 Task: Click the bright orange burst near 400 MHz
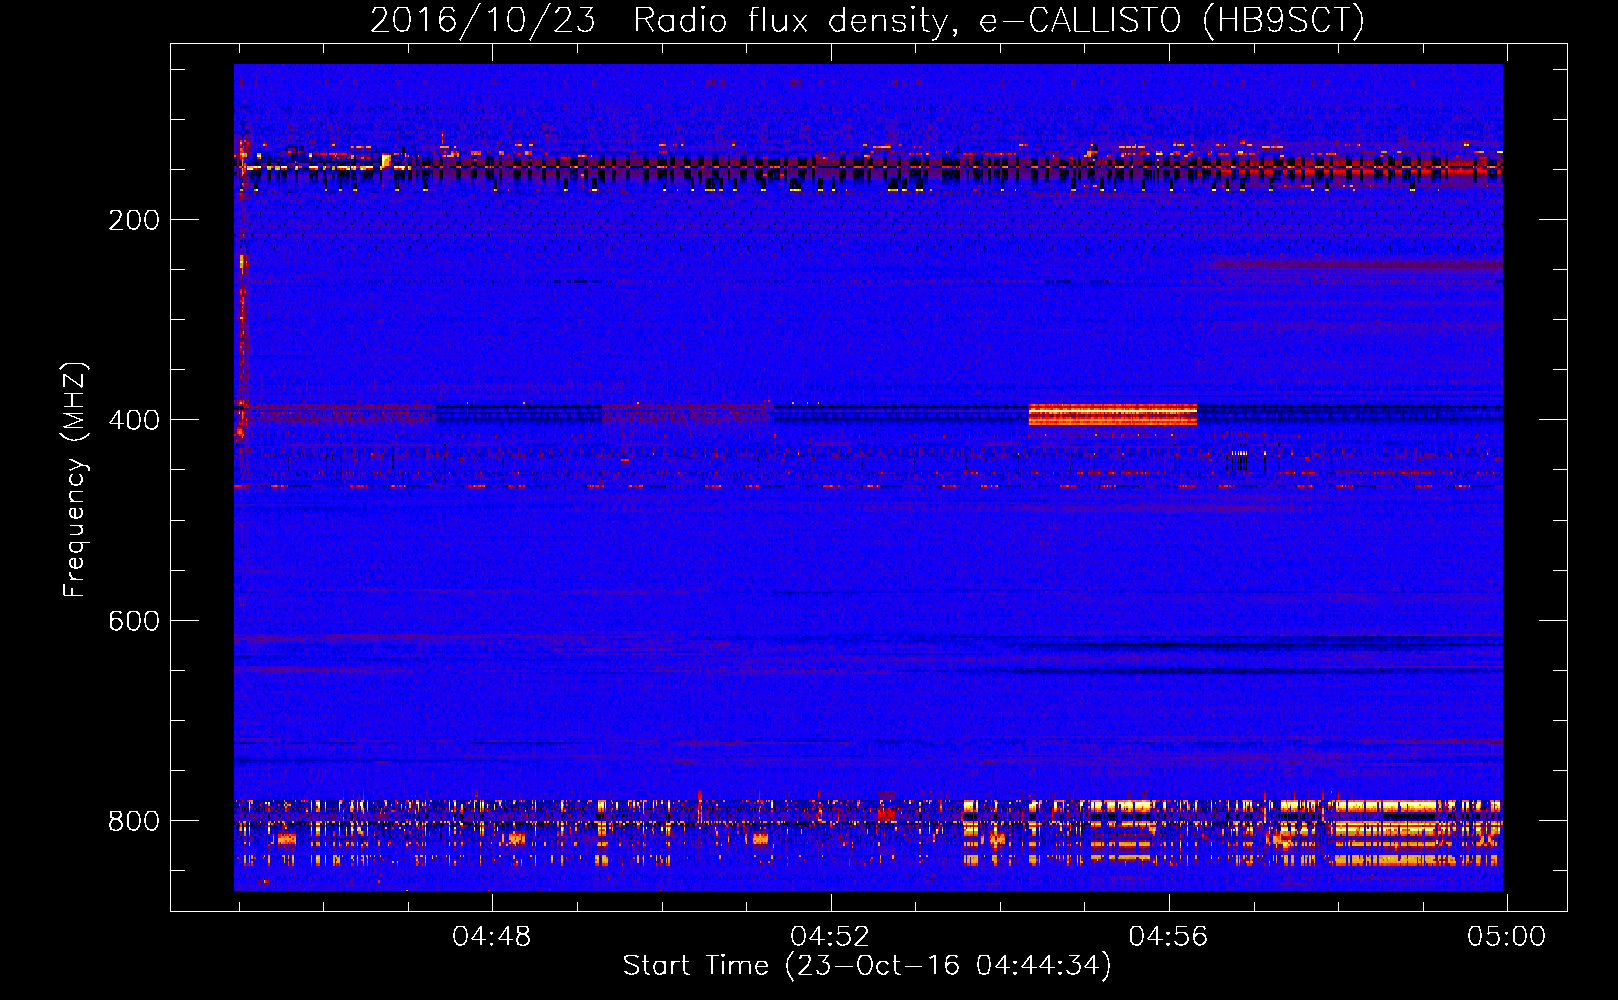point(1113,415)
